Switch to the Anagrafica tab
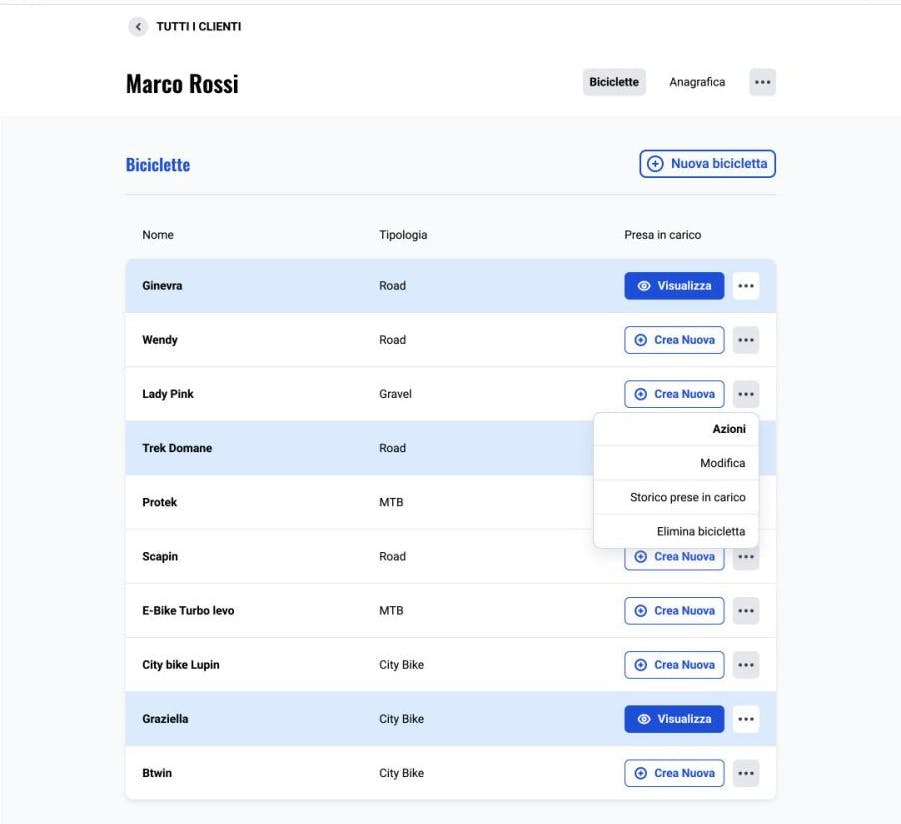The height and width of the screenshot is (824, 901). coord(697,82)
